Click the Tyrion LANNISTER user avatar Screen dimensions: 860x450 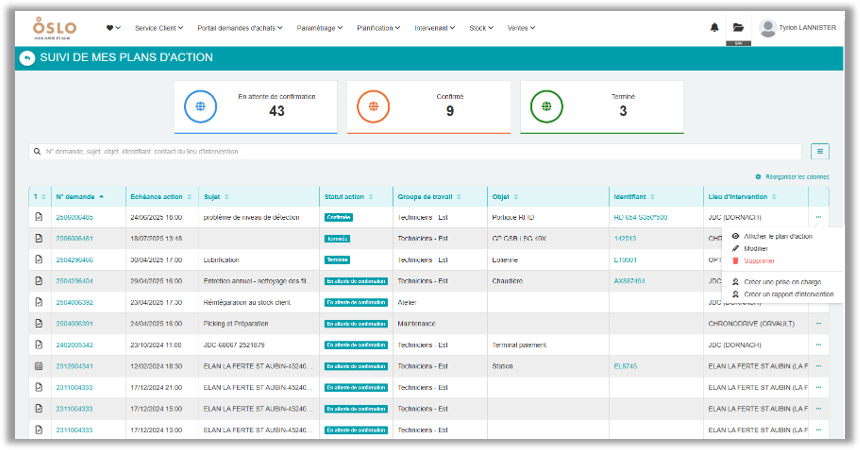pos(768,28)
